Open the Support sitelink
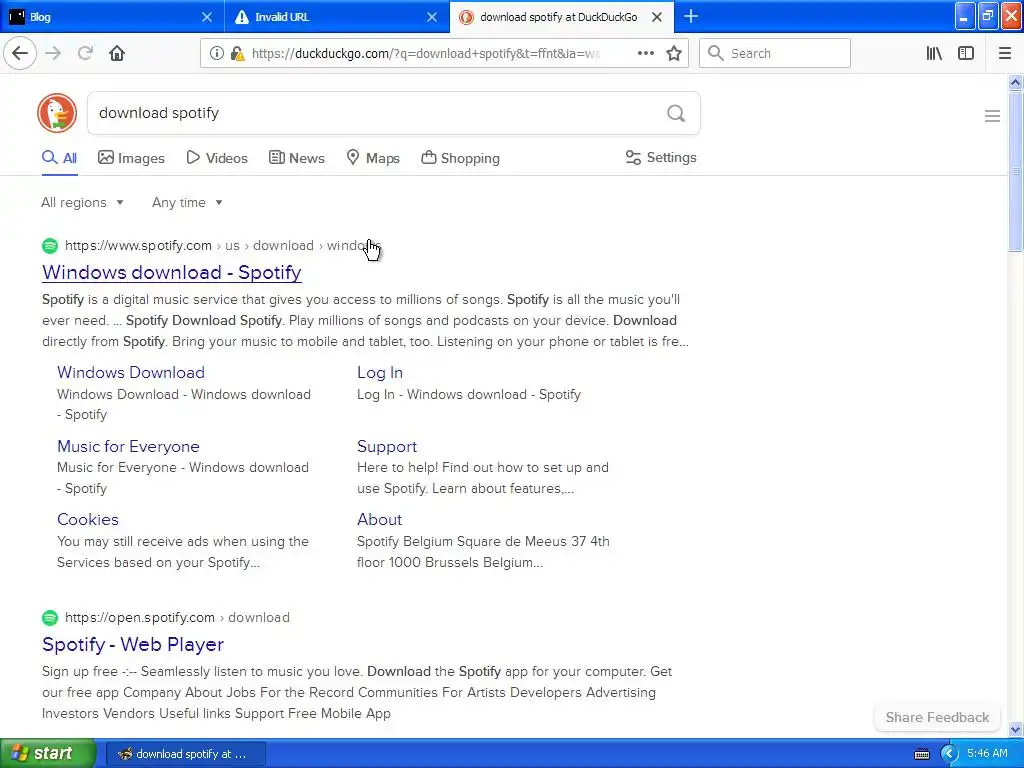Image resolution: width=1024 pixels, height=768 pixels. tap(387, 446)
